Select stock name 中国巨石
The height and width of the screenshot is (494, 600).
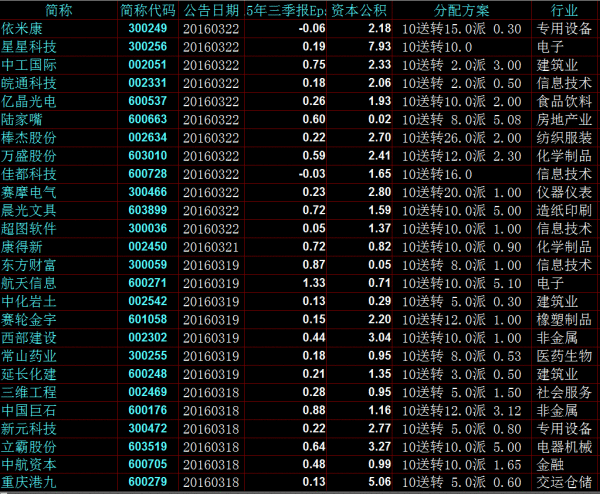point(29,410)
